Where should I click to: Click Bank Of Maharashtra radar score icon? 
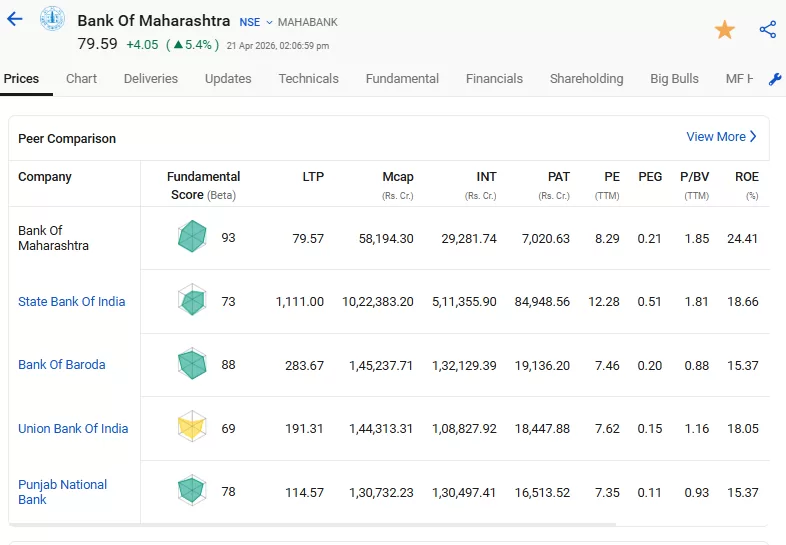pyautogui.click(x=192, y=236)
